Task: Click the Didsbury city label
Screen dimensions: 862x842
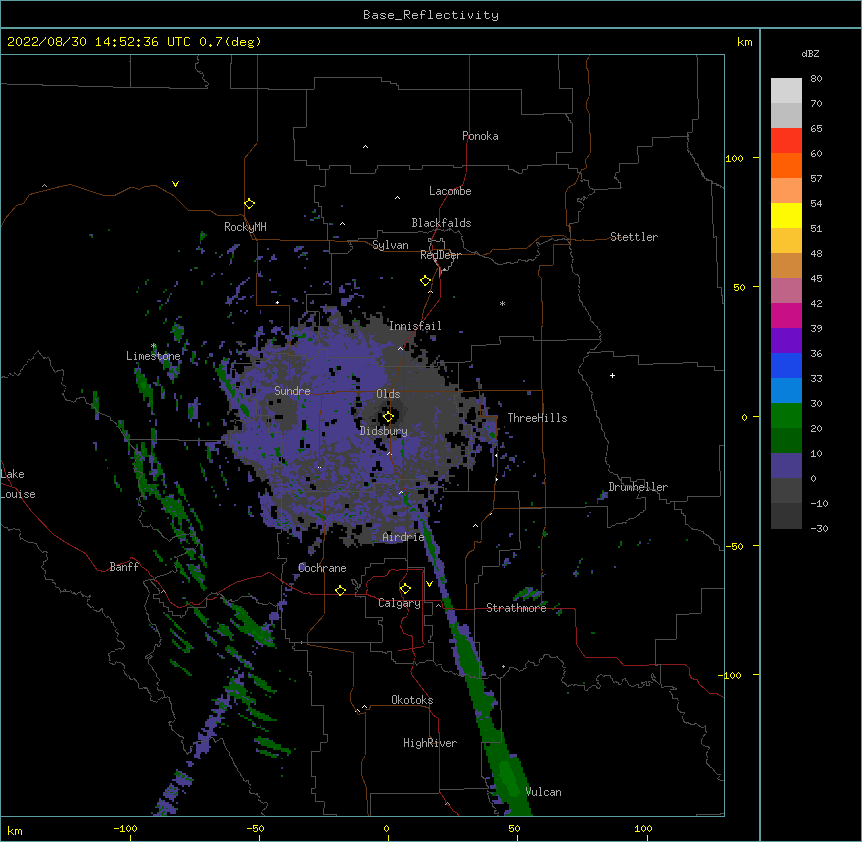Action: click(x=384, y=431)
